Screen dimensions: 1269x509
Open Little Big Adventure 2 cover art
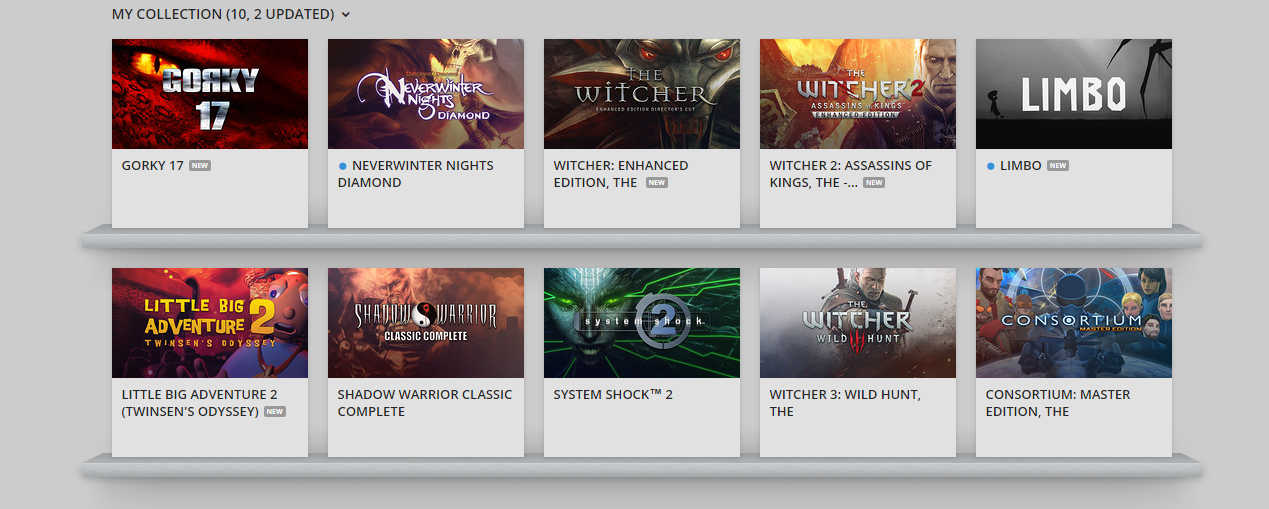pos(210,323)
